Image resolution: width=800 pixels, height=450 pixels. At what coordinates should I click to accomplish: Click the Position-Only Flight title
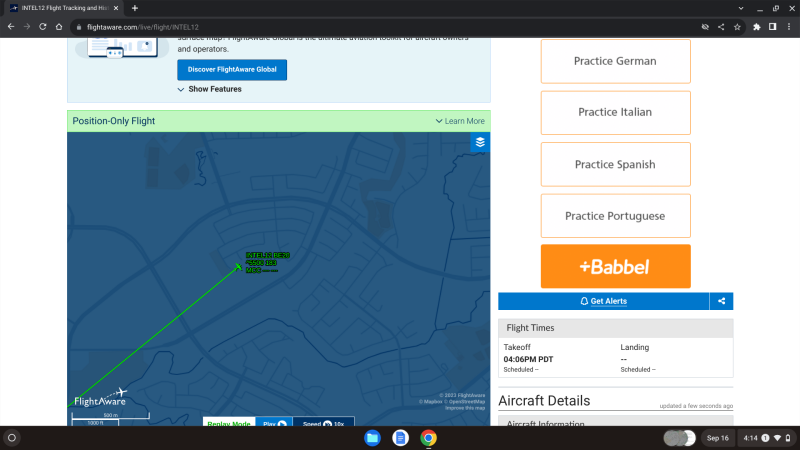tap(114, 121)
